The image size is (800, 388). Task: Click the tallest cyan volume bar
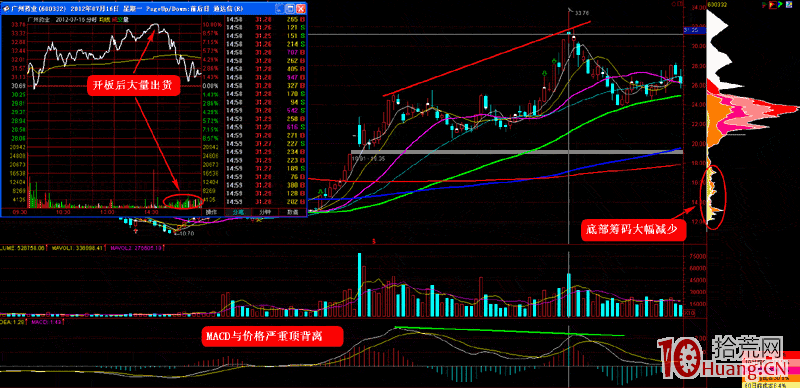pos(360,285)
